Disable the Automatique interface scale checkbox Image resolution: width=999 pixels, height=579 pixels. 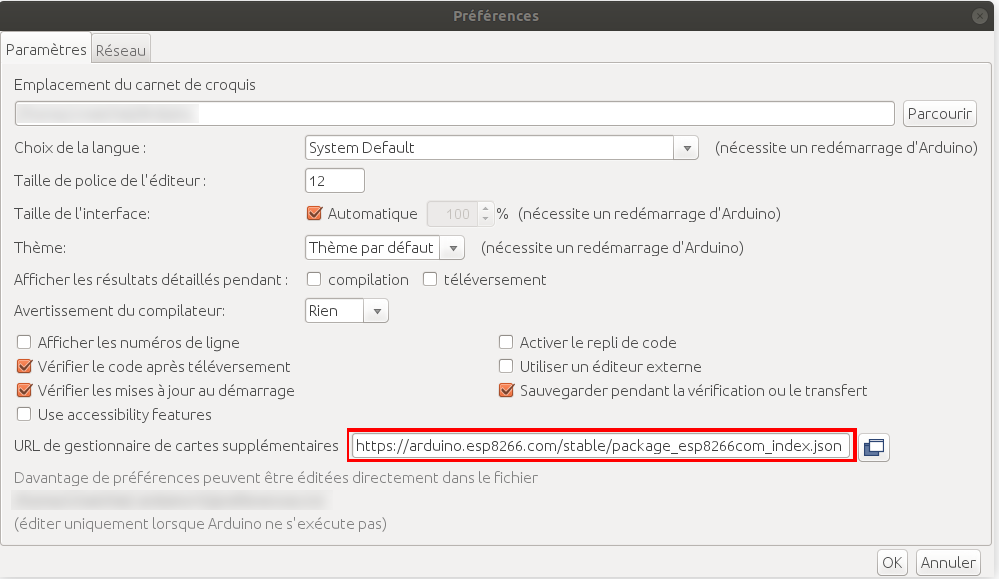[314, 214]
